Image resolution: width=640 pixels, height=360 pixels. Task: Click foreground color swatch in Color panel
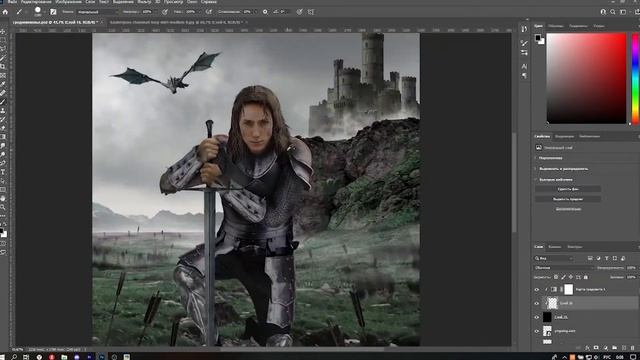[538, 38]
